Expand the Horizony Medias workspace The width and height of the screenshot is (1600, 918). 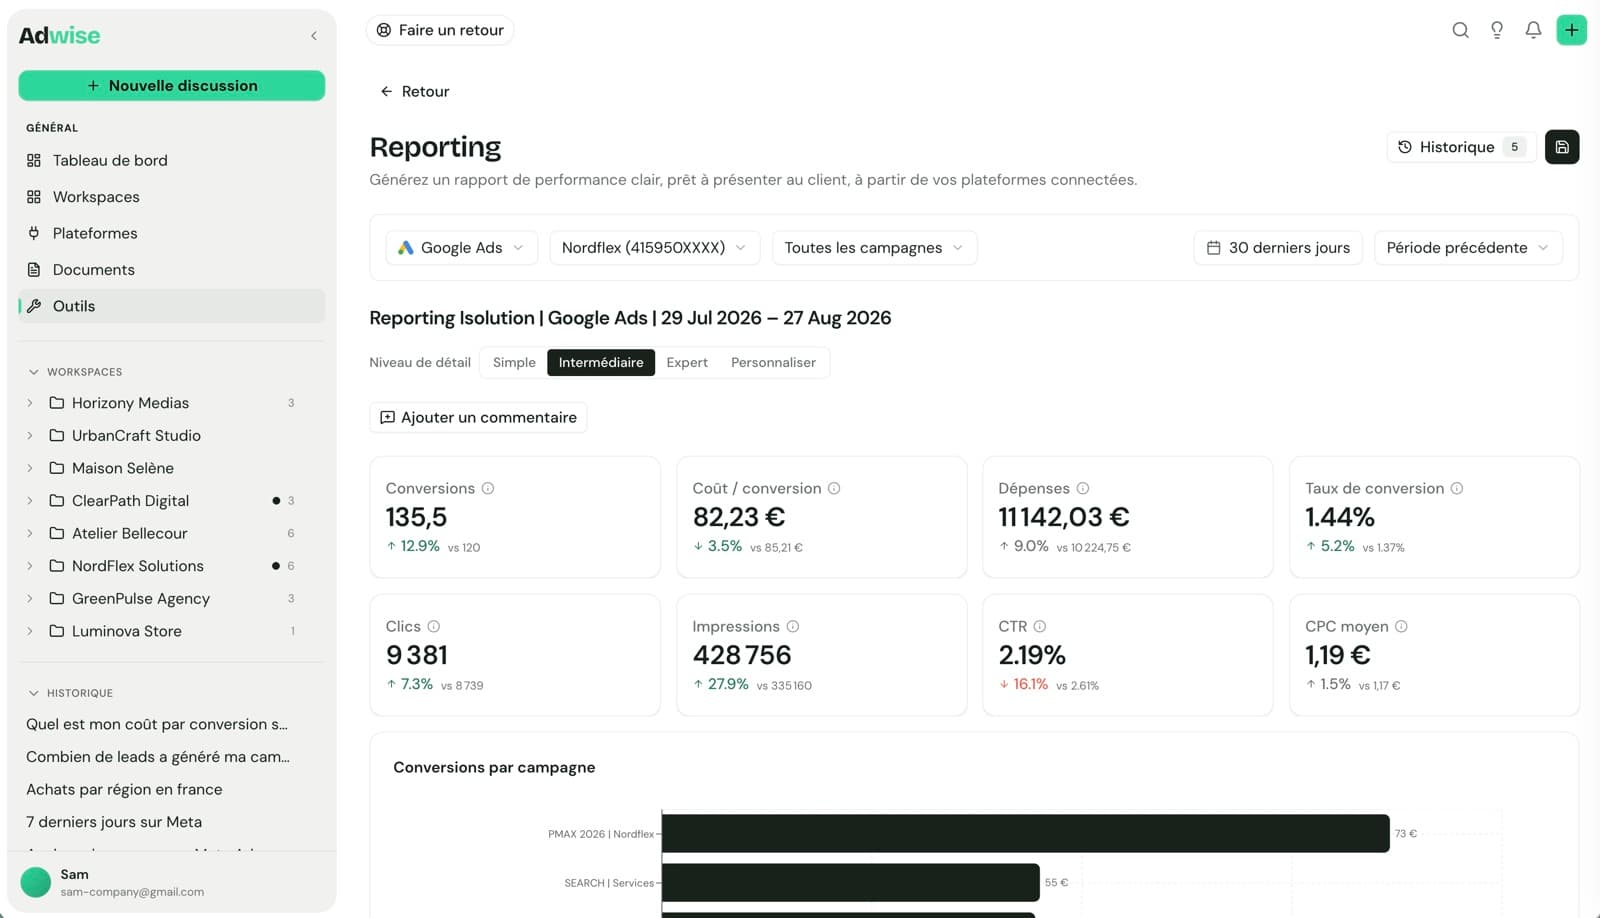tap(30, 403)
